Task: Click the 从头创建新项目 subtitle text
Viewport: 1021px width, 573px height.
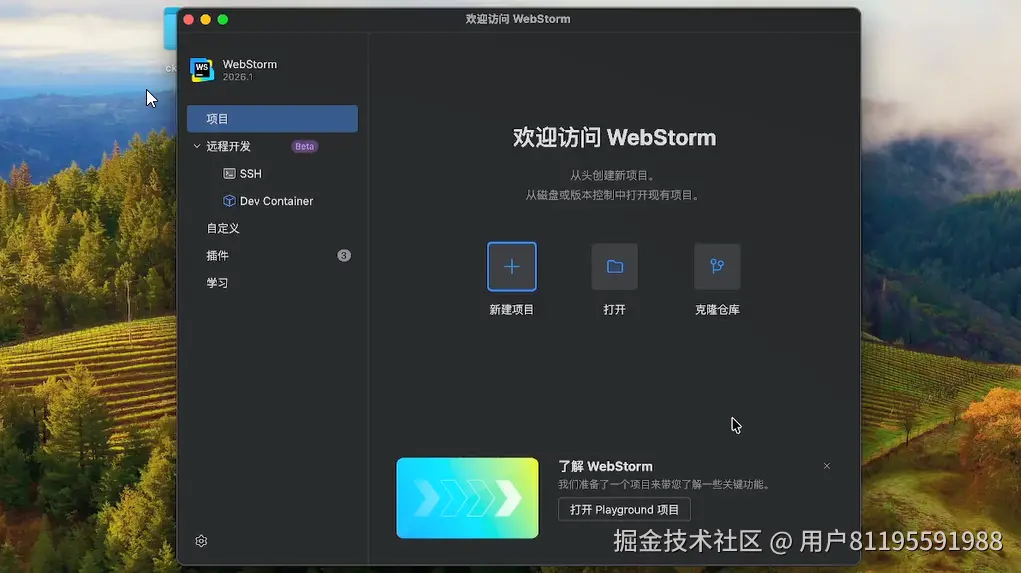Action: [613, 175]
